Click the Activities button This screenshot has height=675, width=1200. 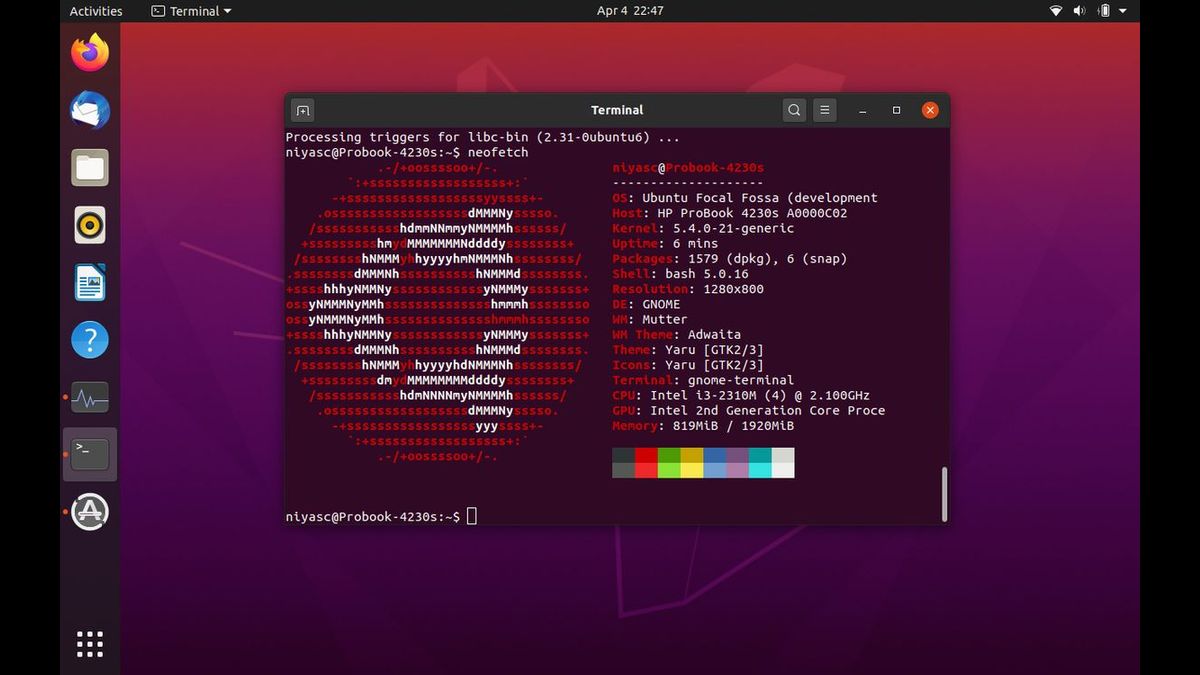[x=96, y=11]
